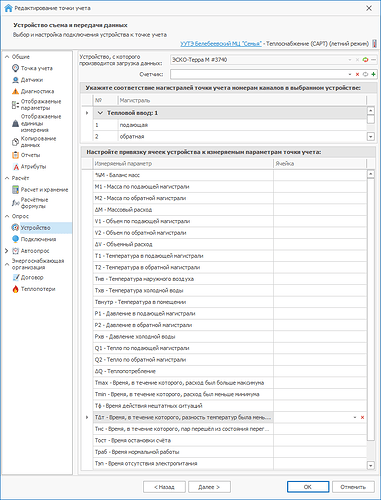Click the green-red swap icon in device field
Screen dimensions: 381x500
(365, 60)
